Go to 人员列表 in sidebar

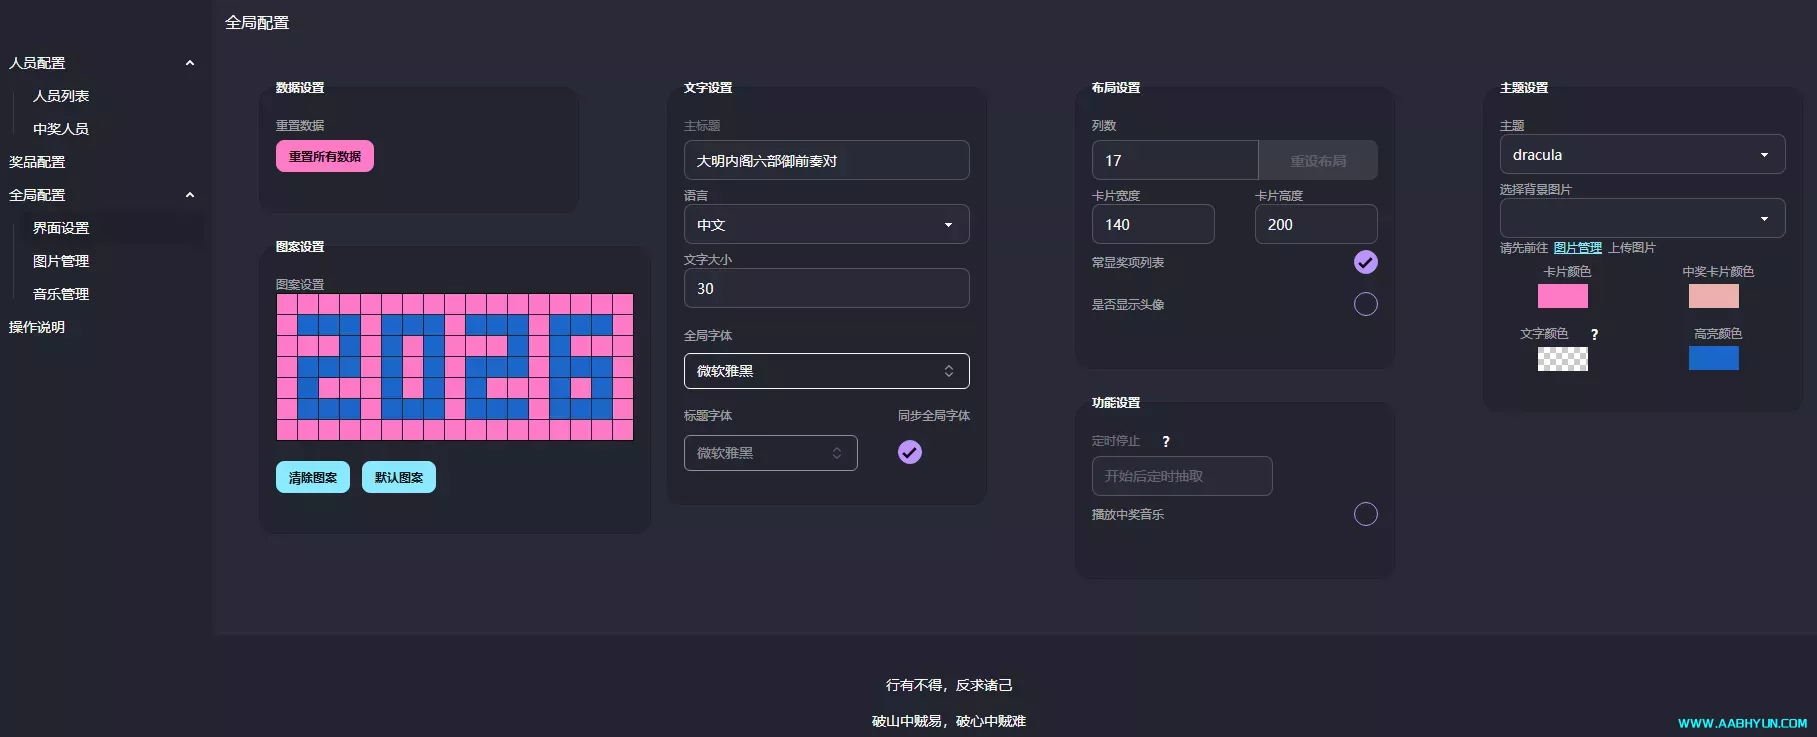[61, 96]
